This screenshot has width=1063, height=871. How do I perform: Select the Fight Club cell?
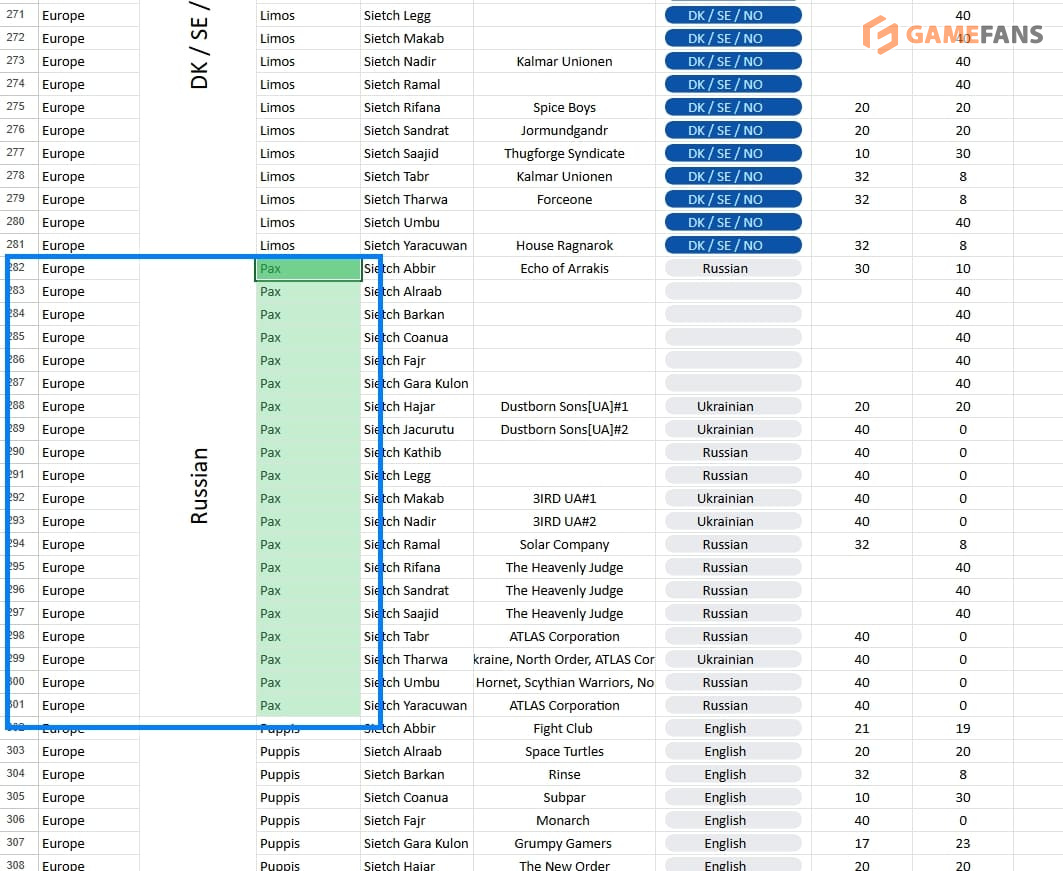pos(564,729)
